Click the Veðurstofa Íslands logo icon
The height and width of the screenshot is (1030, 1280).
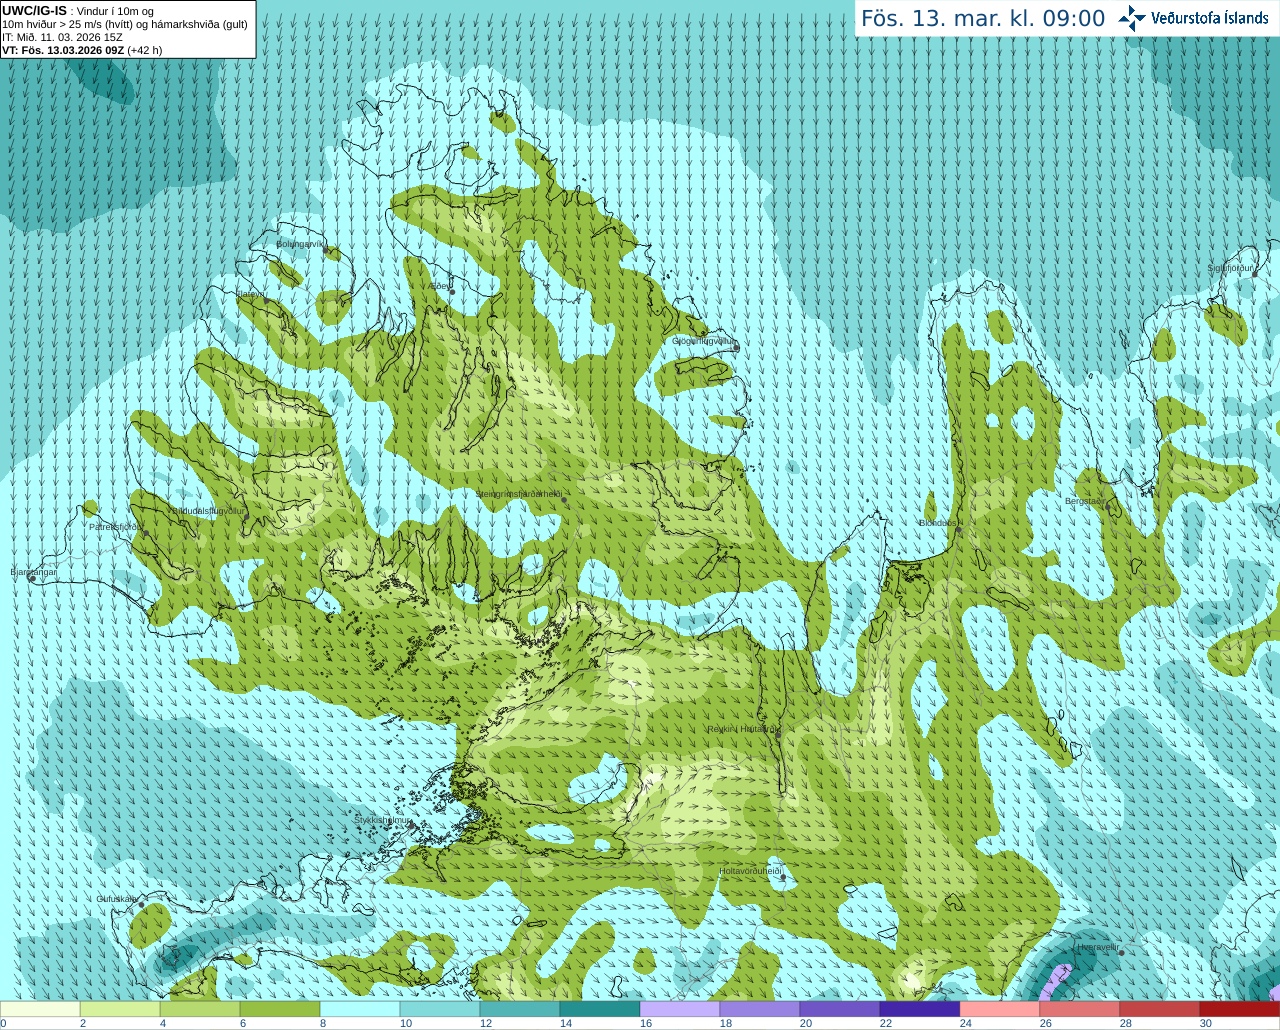click(x=1131, y=18)
